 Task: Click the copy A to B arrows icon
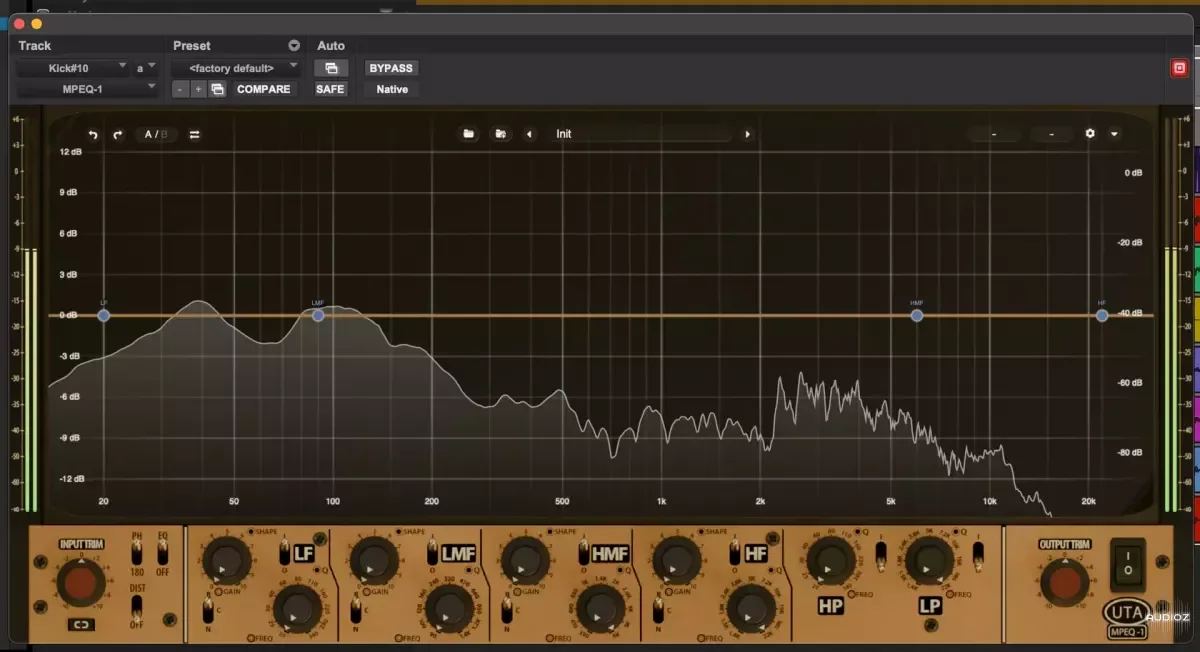pyautogui.click(x=194, y=134)
